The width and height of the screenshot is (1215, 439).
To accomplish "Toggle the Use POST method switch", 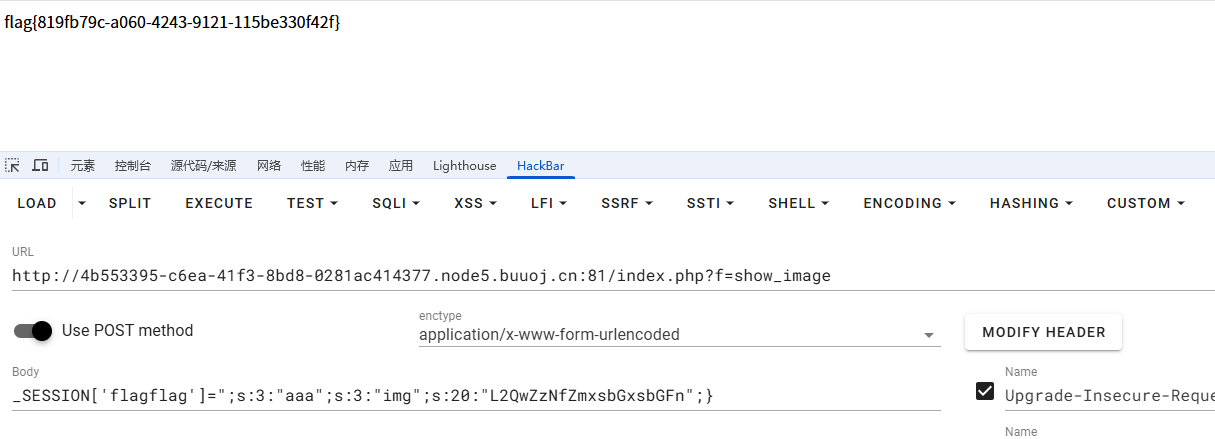I will click(x=33, y=331).
